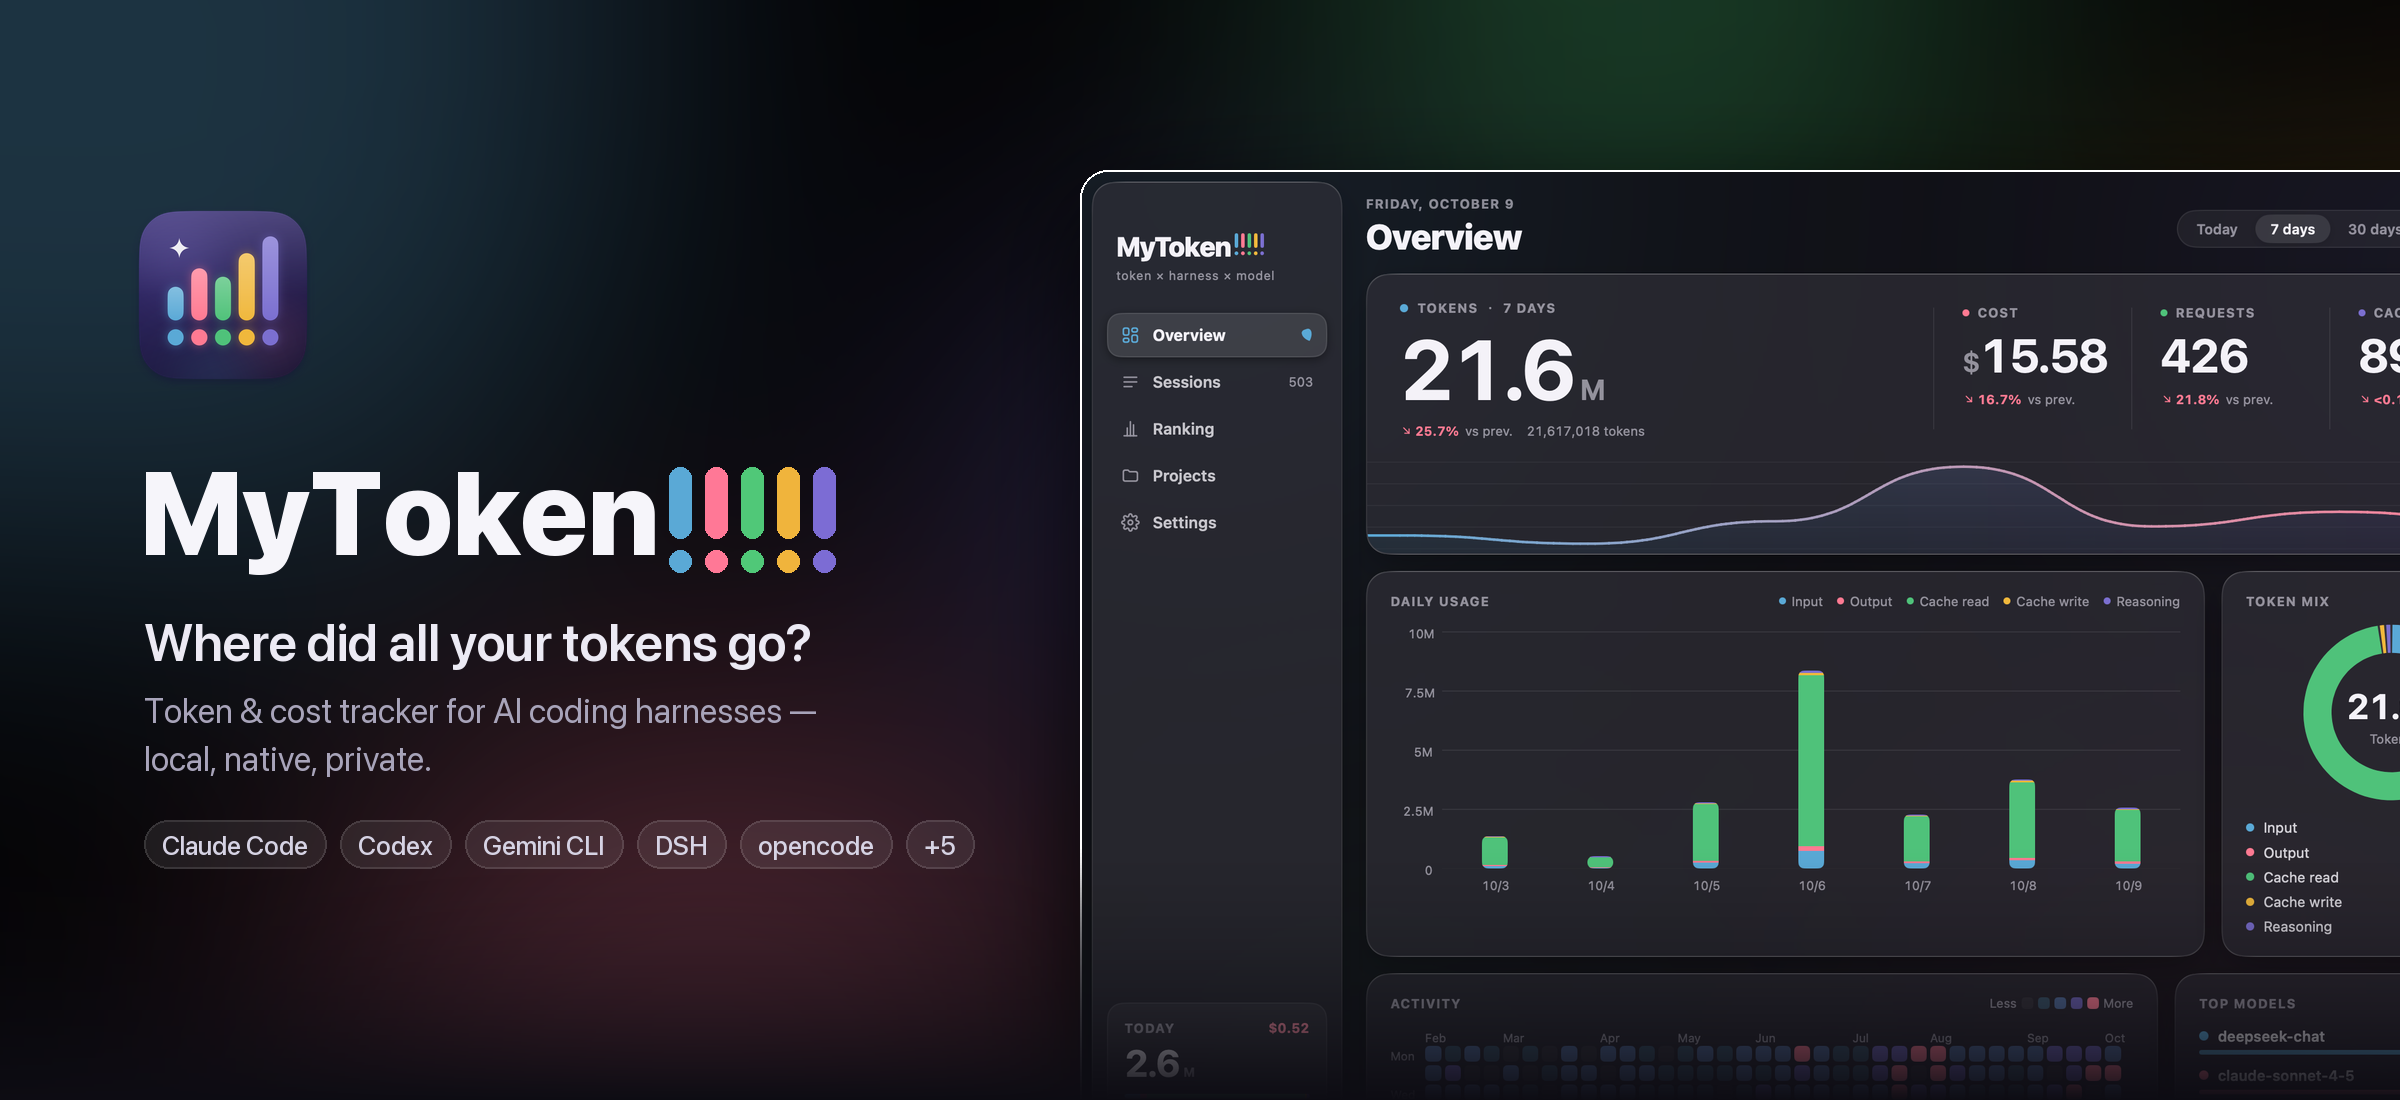Click the +5 more harnesses pill
The width and height of the screenshot is (2400, 1100).
(x=940, y=845)
